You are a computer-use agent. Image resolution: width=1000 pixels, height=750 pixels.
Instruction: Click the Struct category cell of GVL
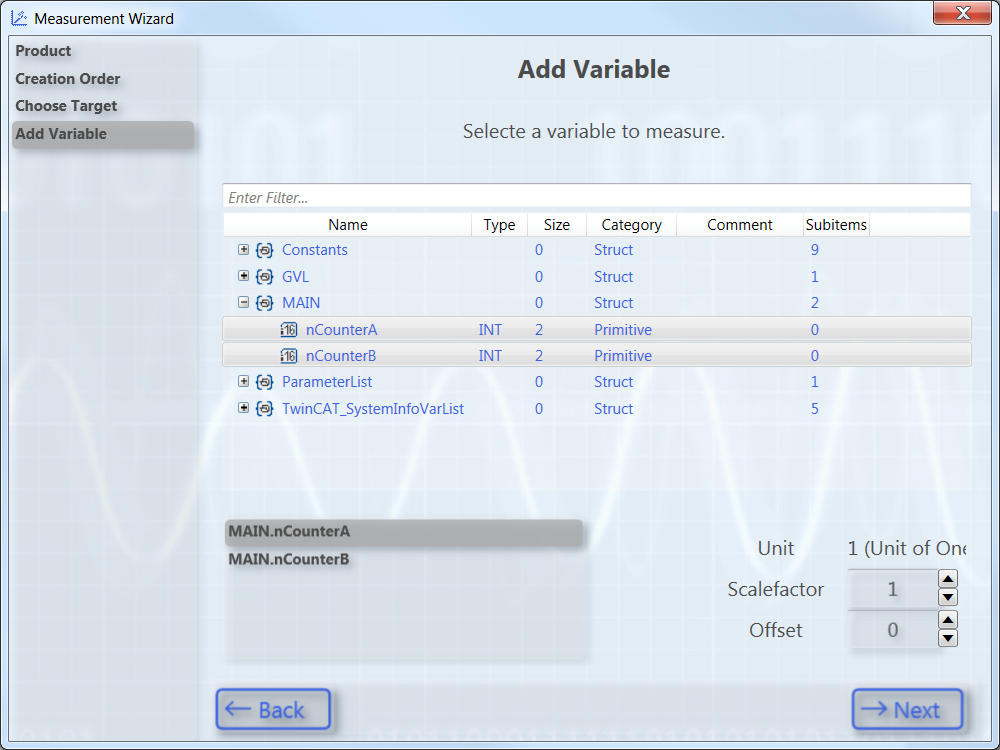[x=614, y=277]
